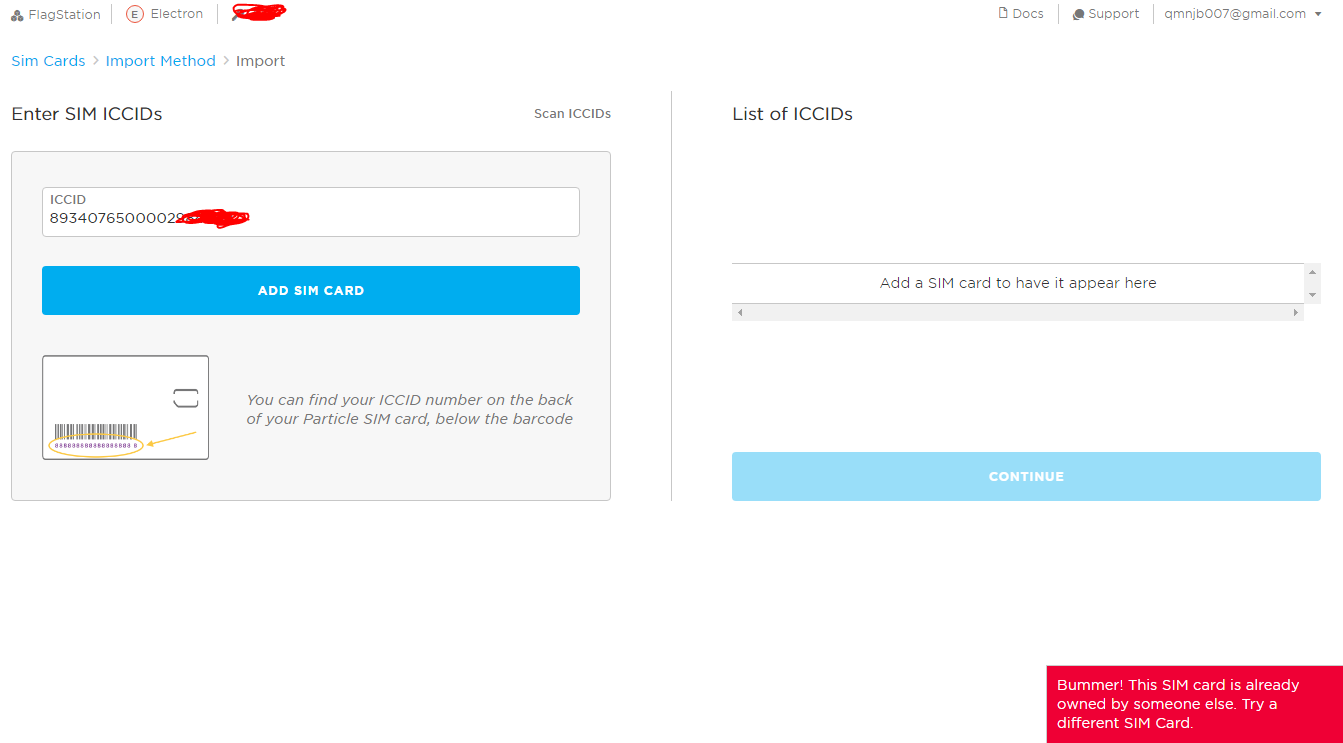Open the Docs page icon
Viewport: 1343px width, 743px height.
pos(1003,14)
